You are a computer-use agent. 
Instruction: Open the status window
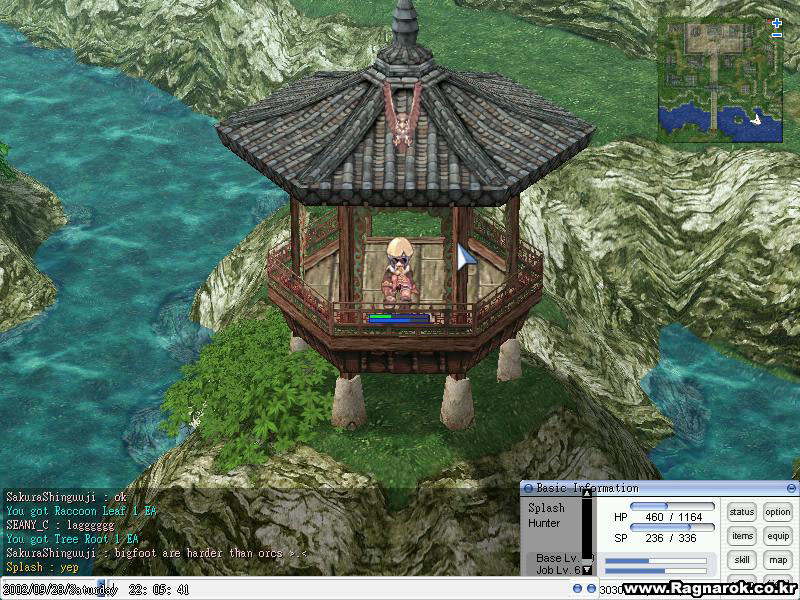click(741, 512)
